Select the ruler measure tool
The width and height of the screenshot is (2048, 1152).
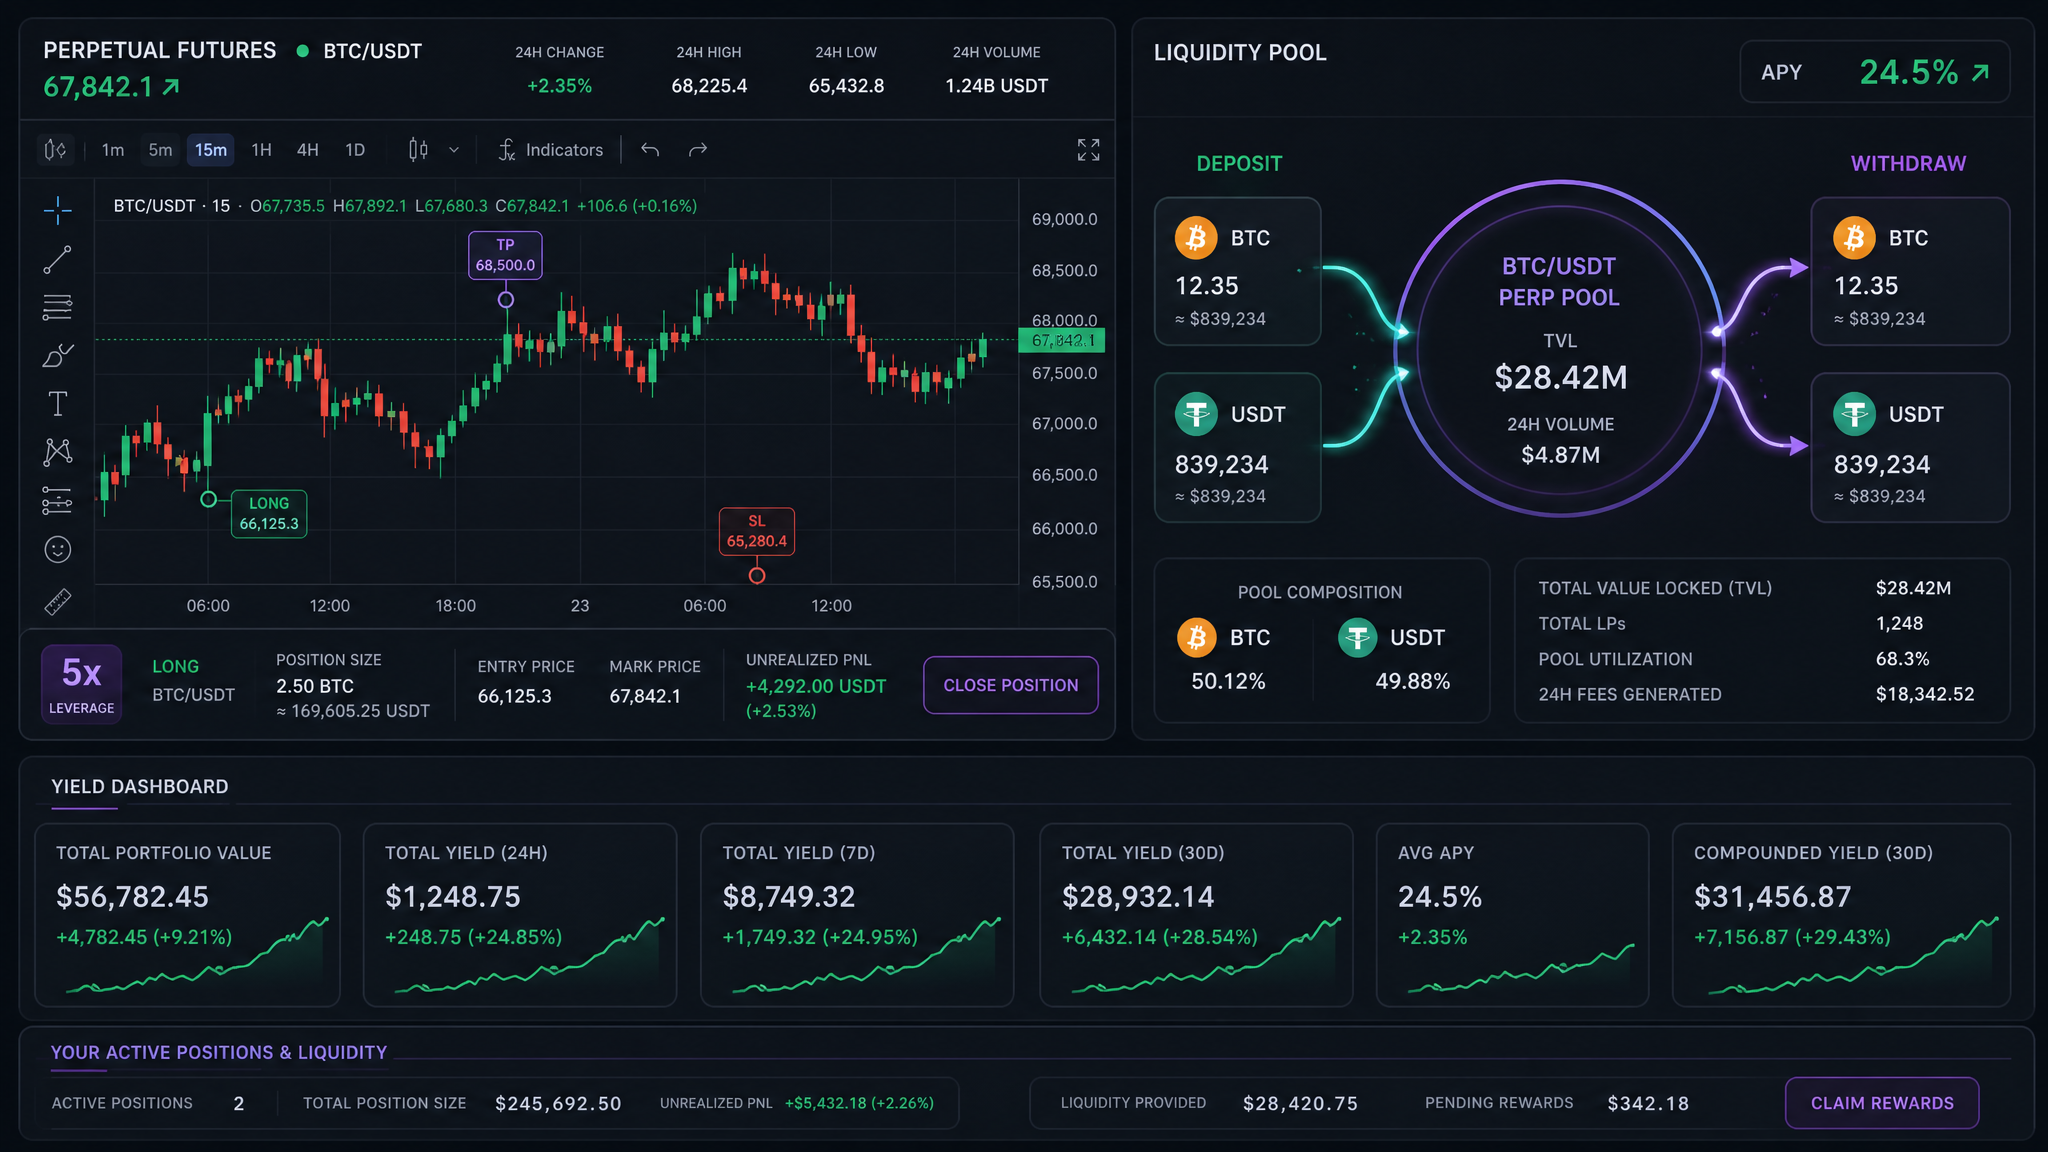(x=58, y=602)
